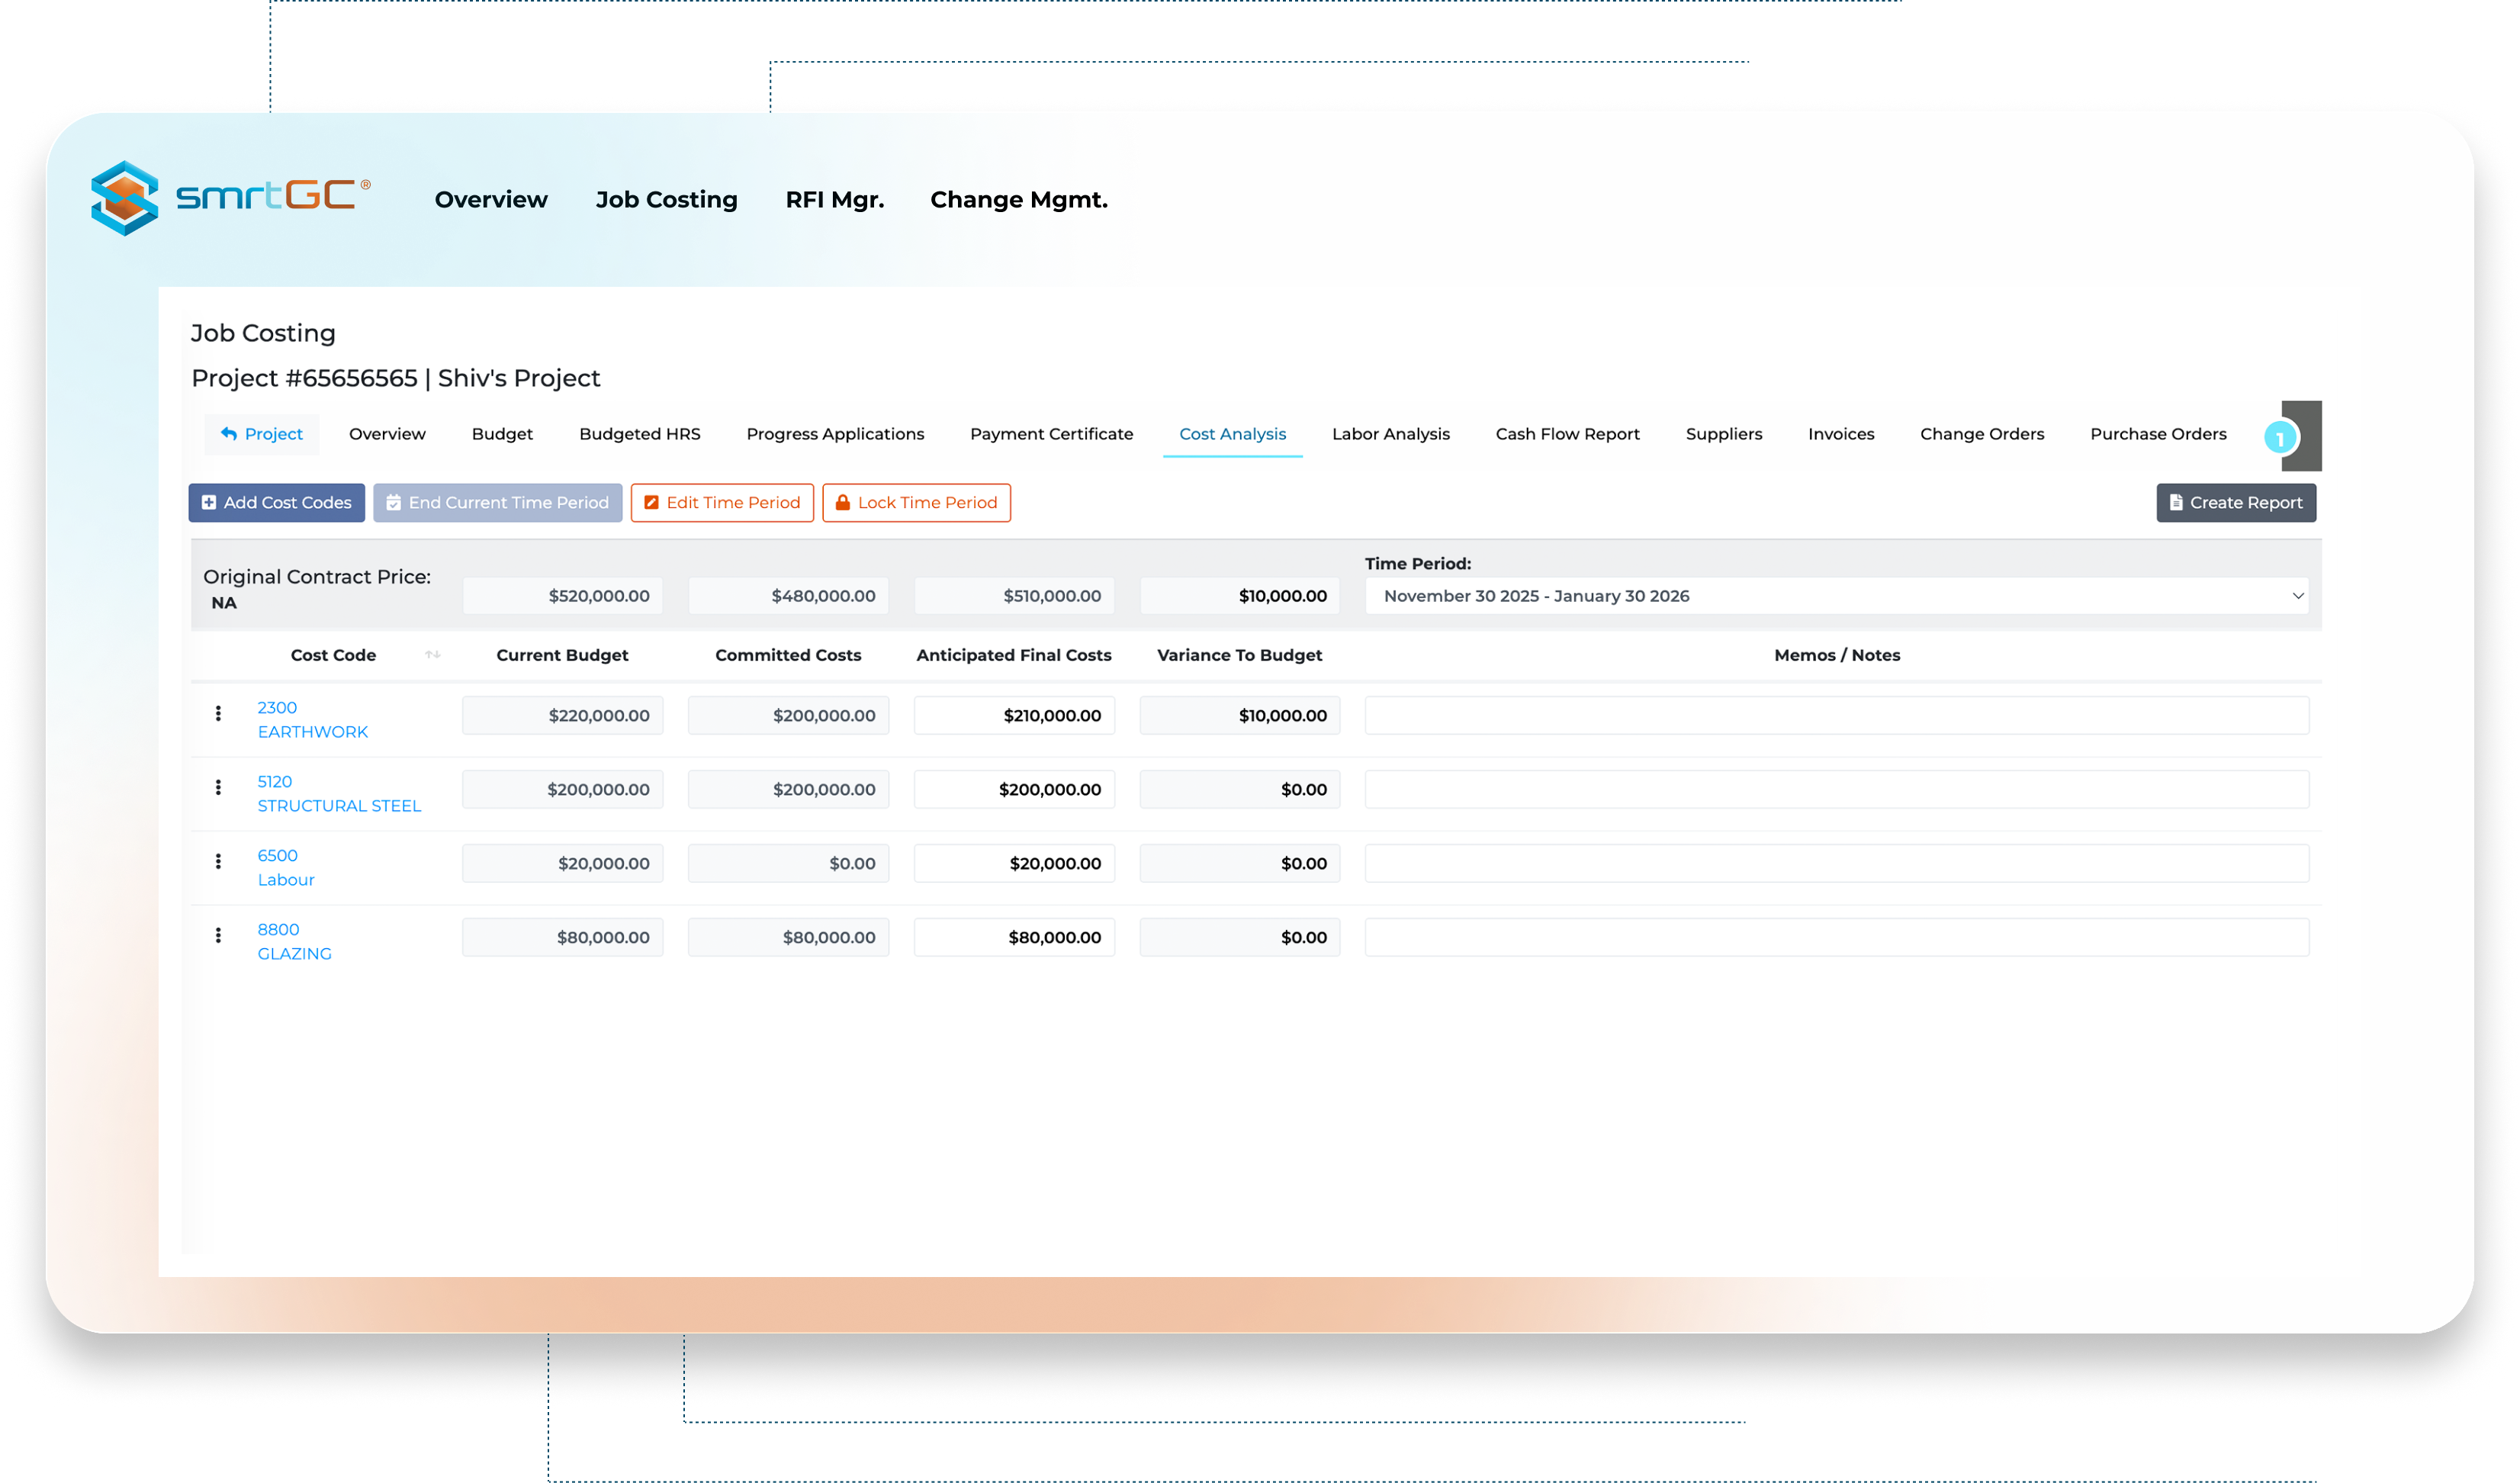Open the Cash Flow Report tab
This screenshot has height=1483, width=2520.
pos(1567,434)
